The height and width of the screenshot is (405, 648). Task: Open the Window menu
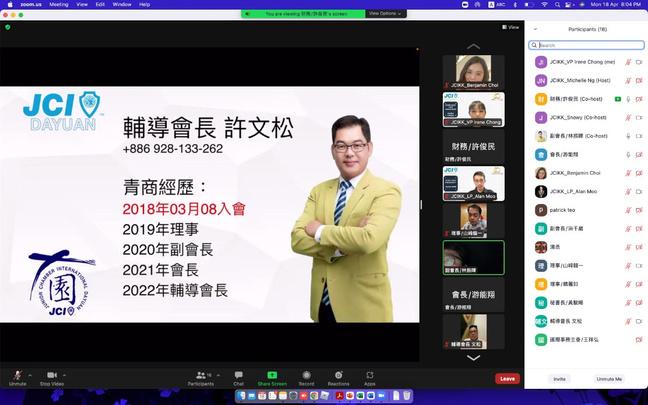122,5
